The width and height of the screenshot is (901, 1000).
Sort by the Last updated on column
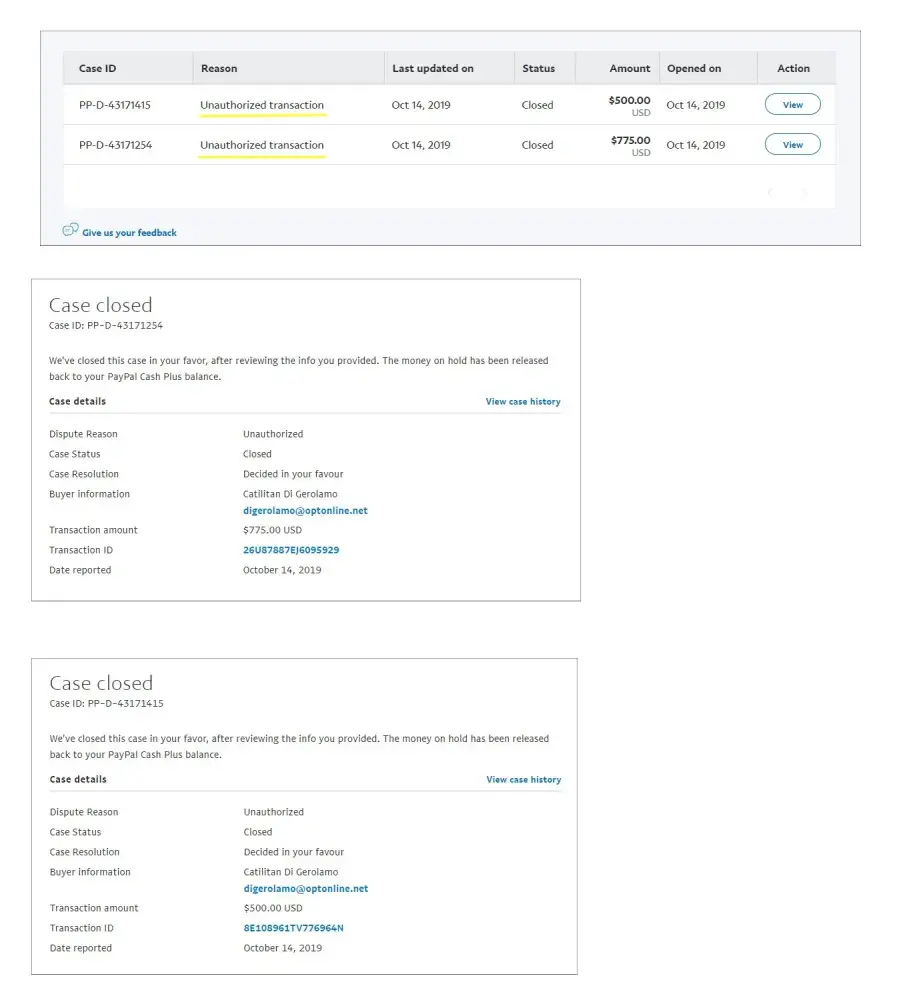pos(433,69)
